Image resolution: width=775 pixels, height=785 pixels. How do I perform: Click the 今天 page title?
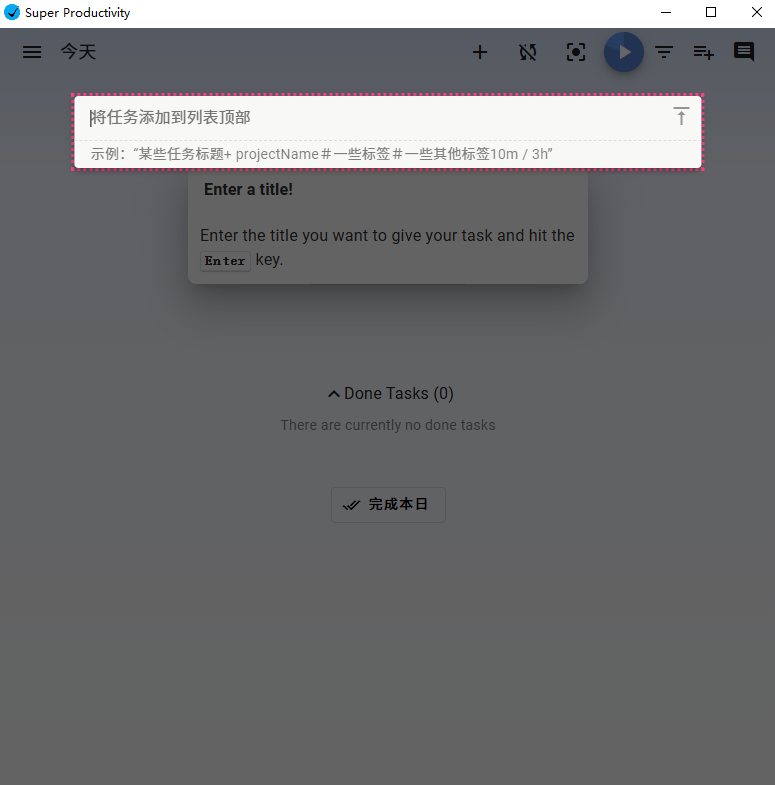coord(78,52)
